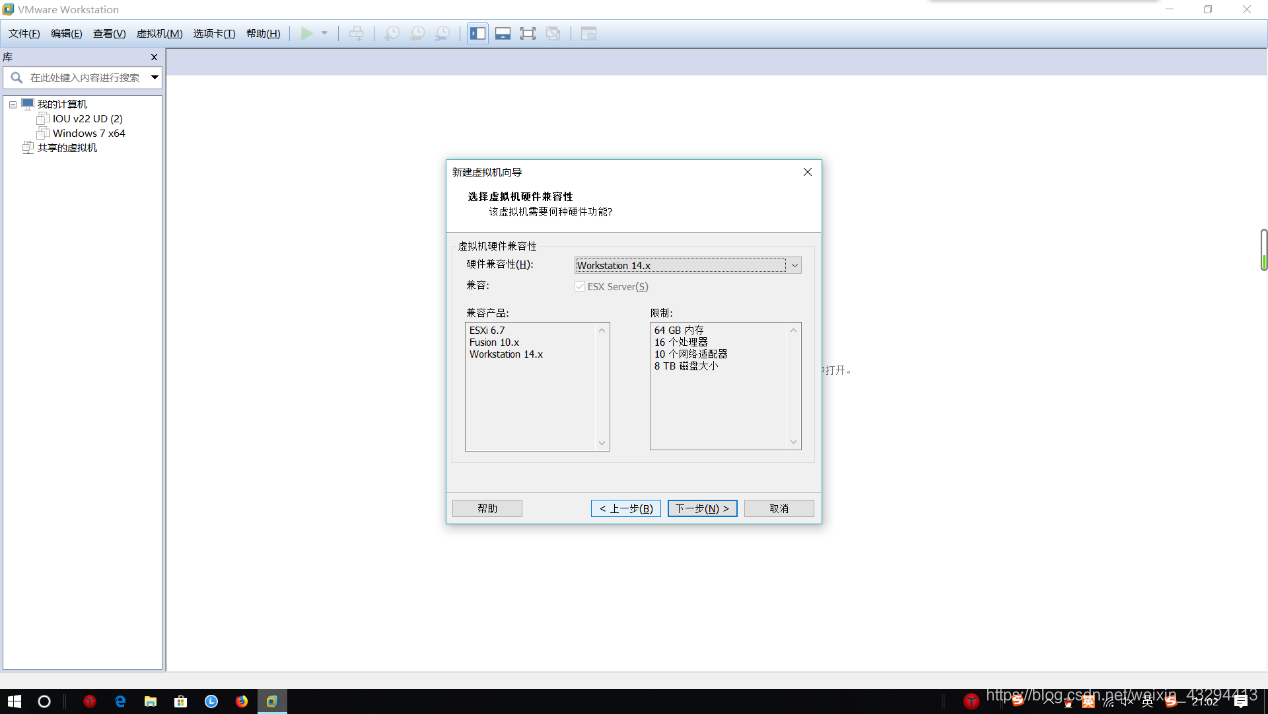The height and width of the screenshot is (714, 1268).
Task: Click the red round app taskbar icon
Action: 90,702
